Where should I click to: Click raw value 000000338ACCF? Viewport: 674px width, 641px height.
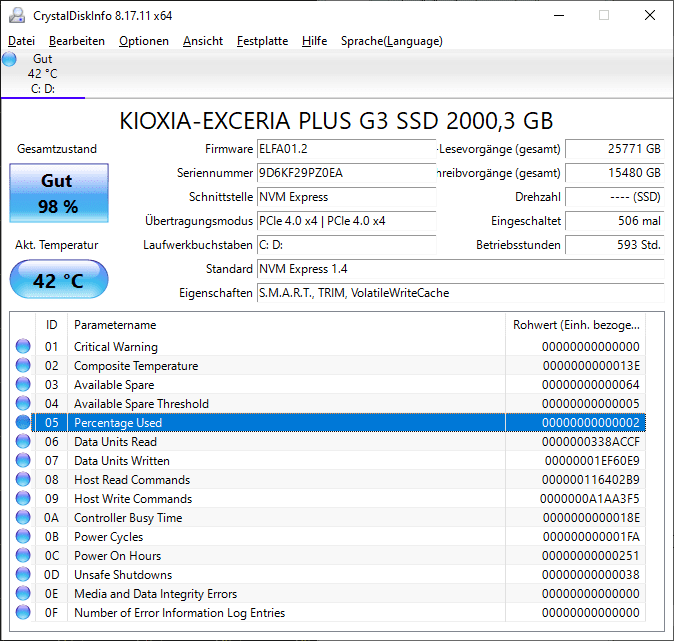(591, 442)
